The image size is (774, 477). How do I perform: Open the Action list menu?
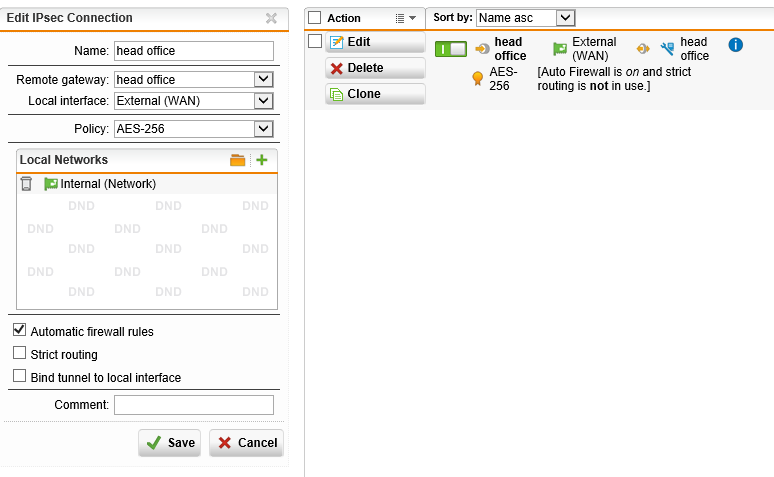[x=405, y=18]
